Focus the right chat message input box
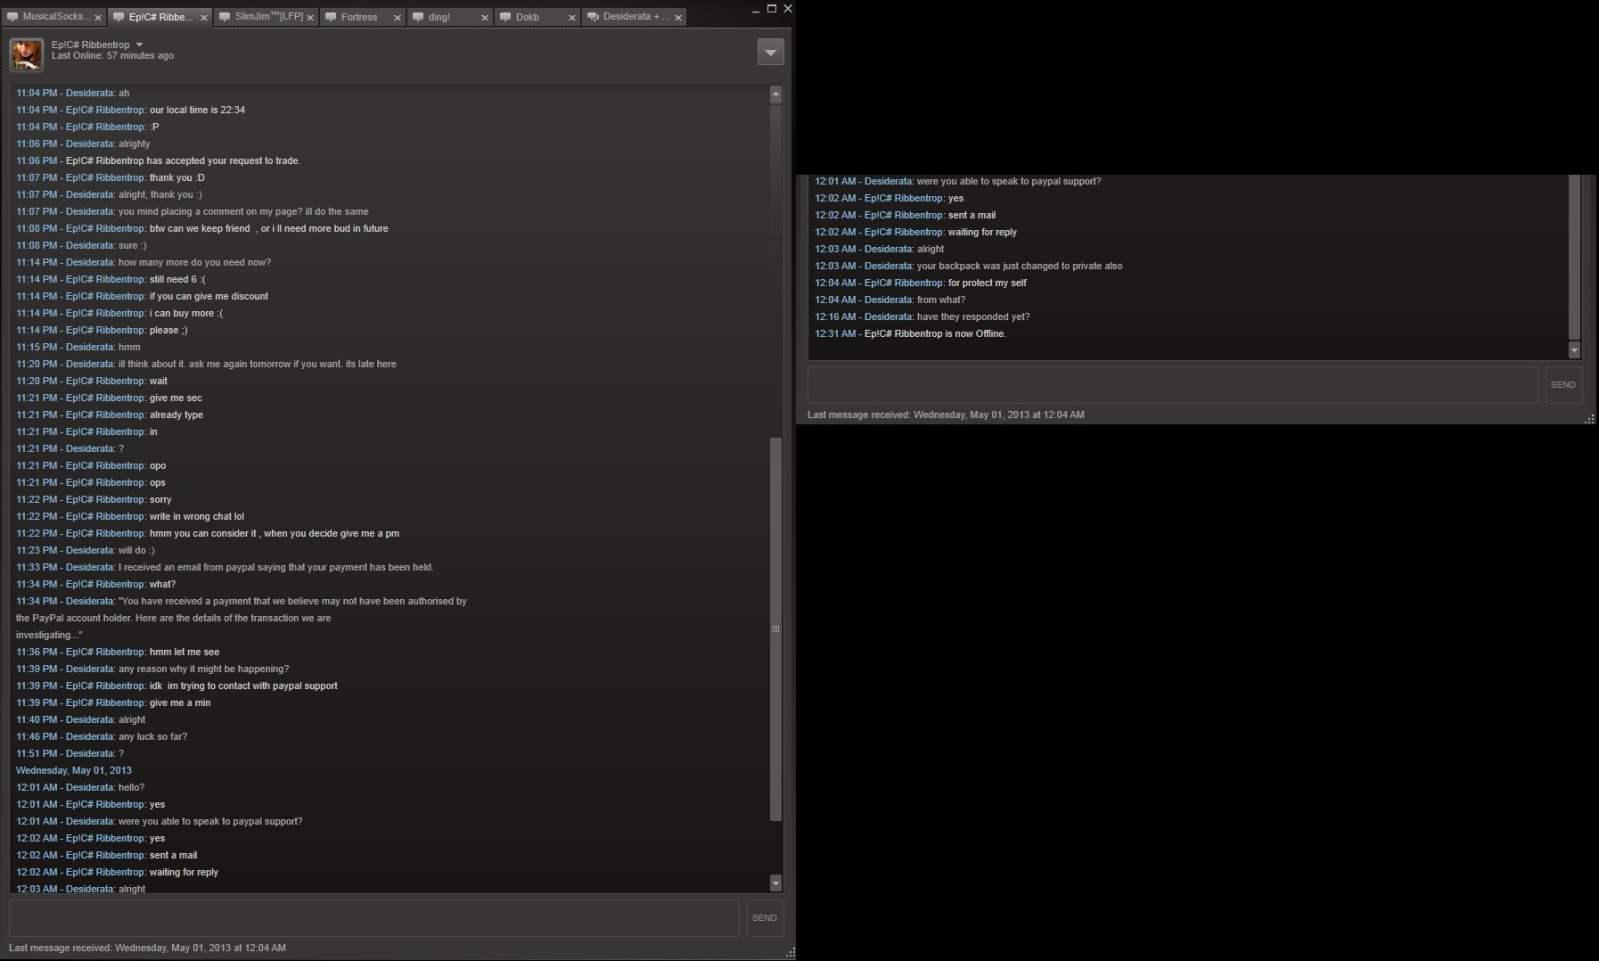 tap(1172, 385)
